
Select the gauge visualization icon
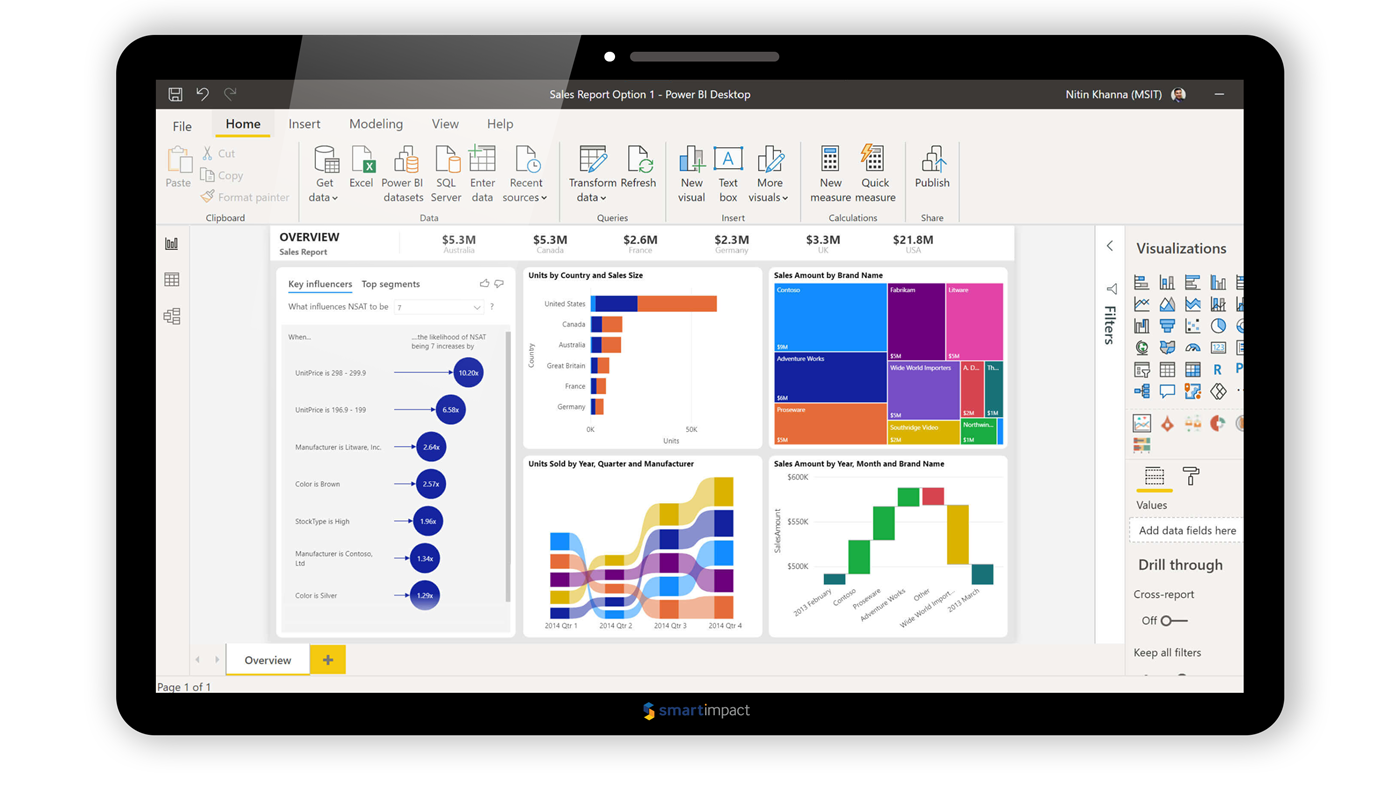click(x=1193, y=348)
